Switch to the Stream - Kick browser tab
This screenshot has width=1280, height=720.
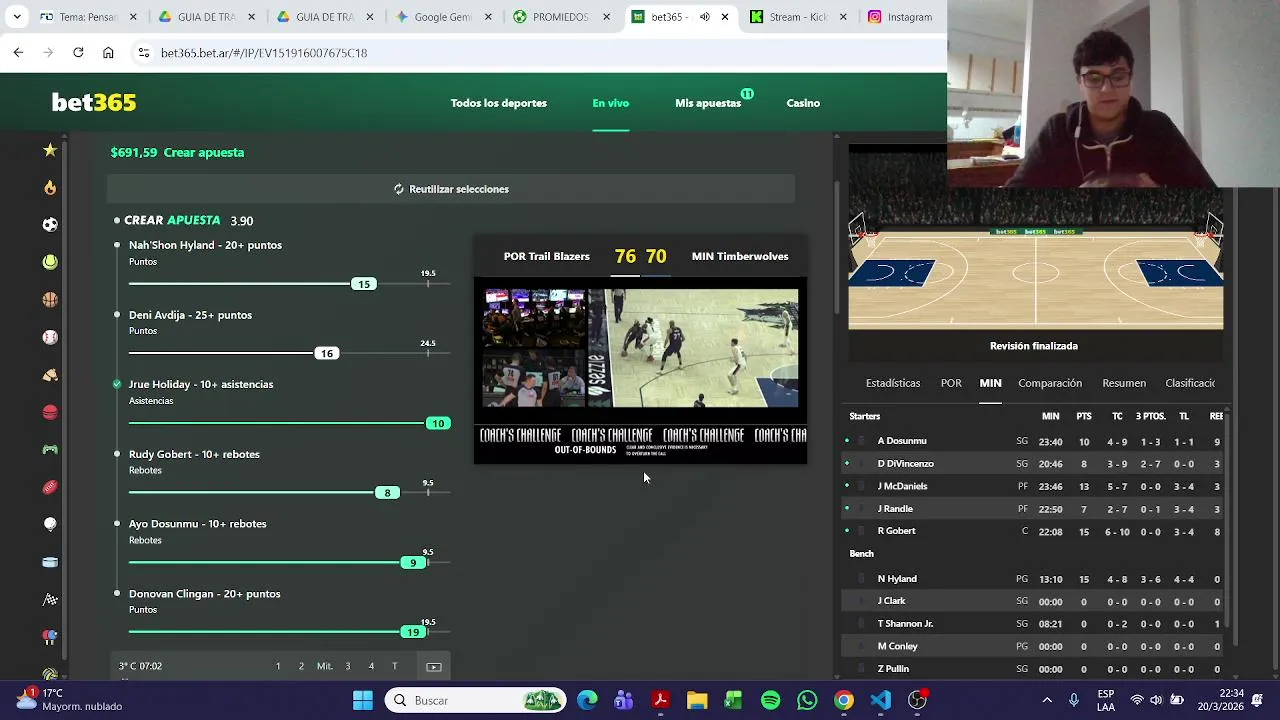coord(797,17)
